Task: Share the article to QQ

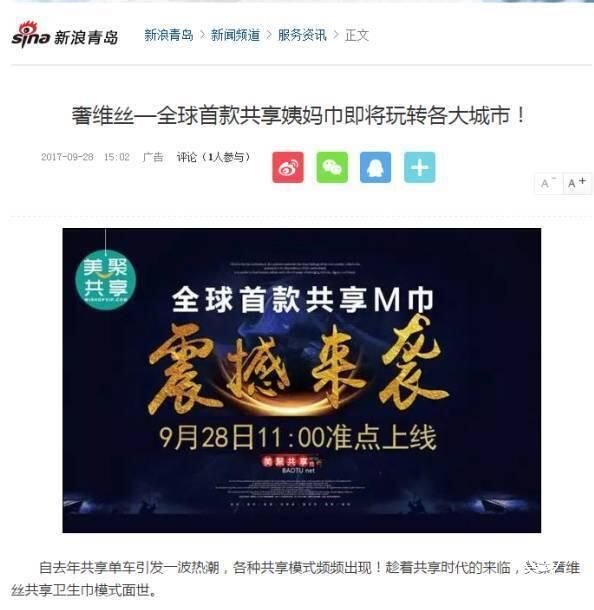Action: tap(375, 167)
